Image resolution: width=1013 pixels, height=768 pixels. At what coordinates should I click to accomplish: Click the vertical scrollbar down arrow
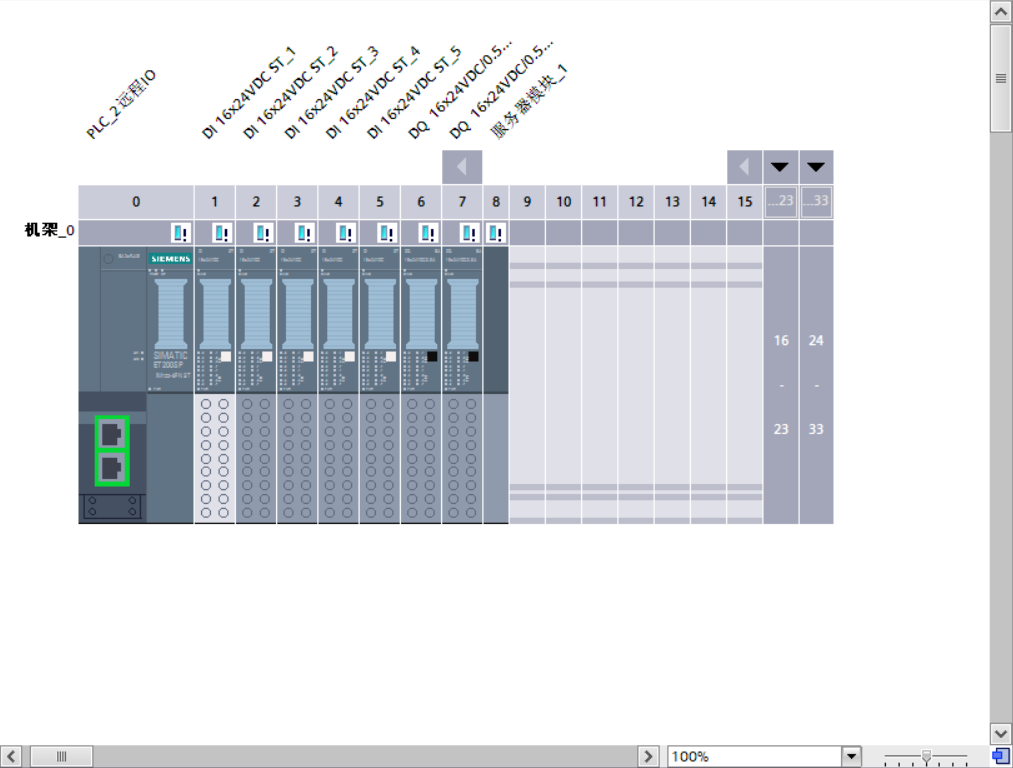click(1000, 733)
